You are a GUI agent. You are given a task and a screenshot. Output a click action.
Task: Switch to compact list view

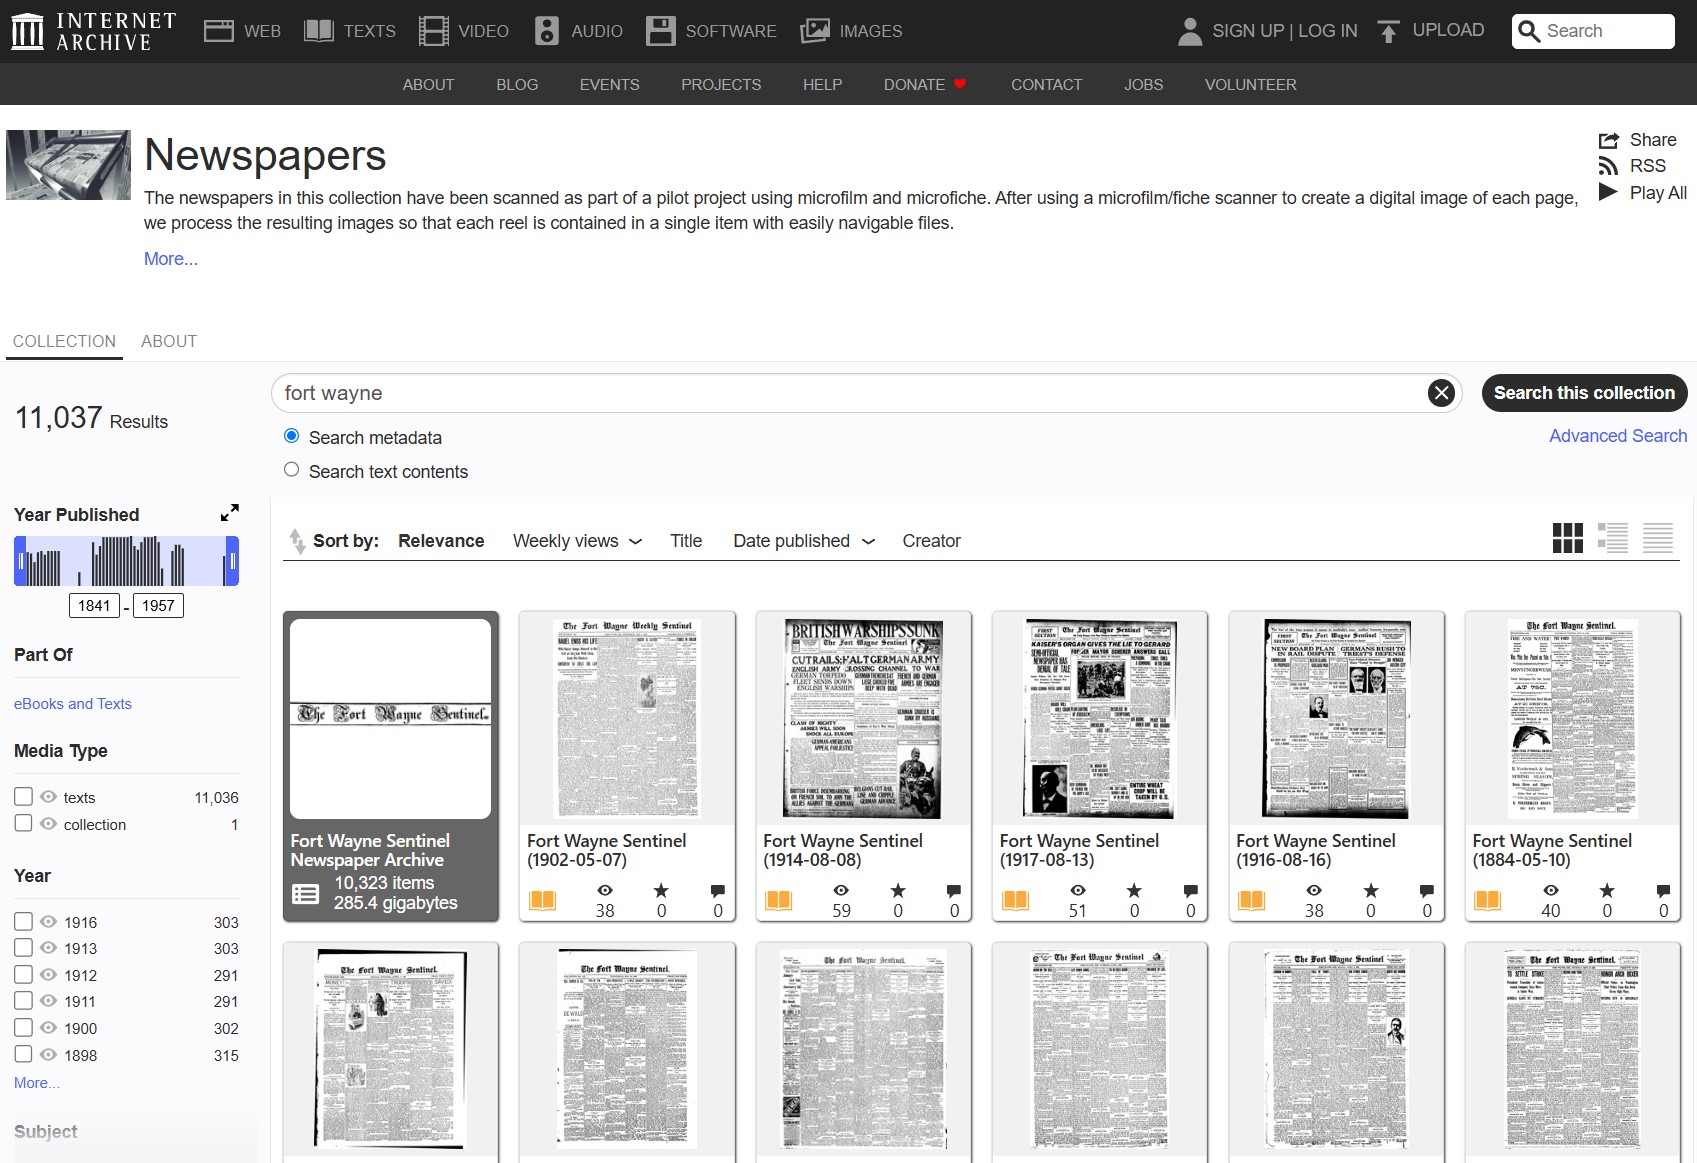coord(1657,538)
